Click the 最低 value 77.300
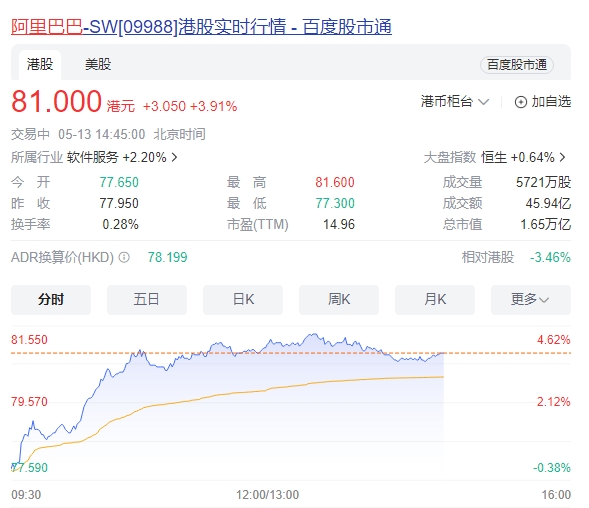 point(335,203)
